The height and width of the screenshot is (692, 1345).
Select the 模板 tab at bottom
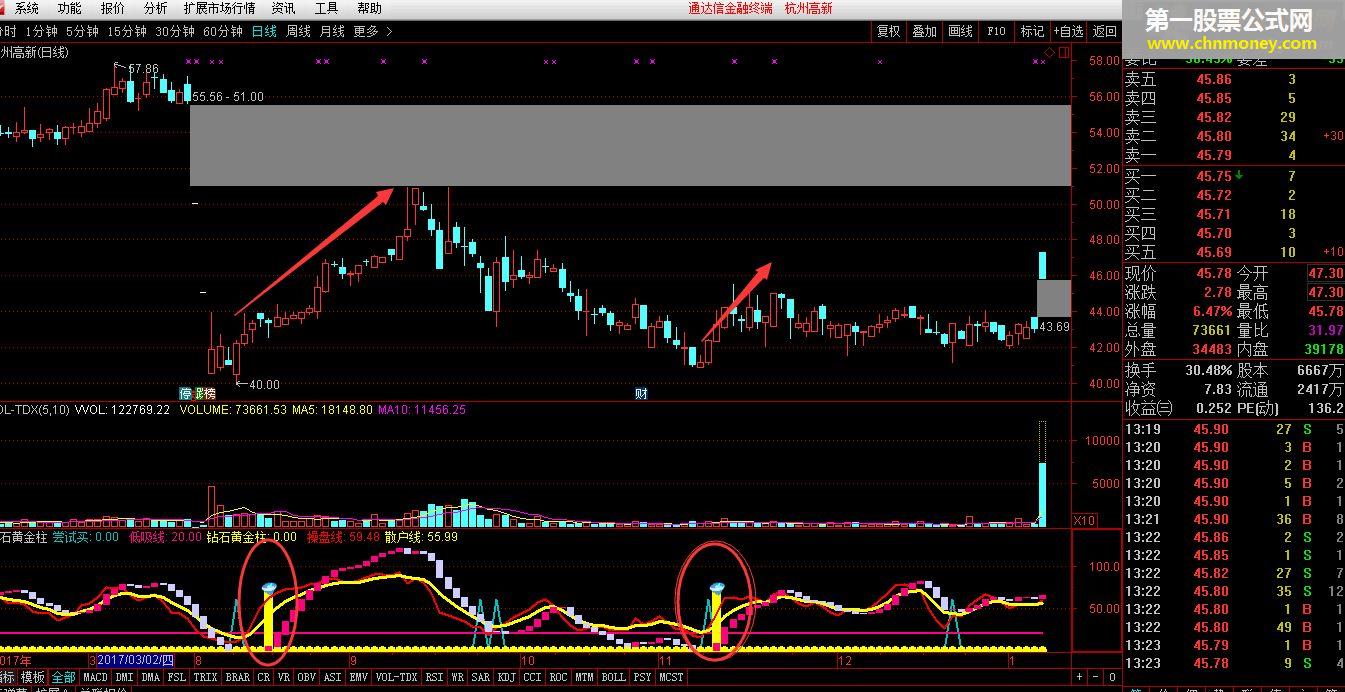[x=33, y=677]
